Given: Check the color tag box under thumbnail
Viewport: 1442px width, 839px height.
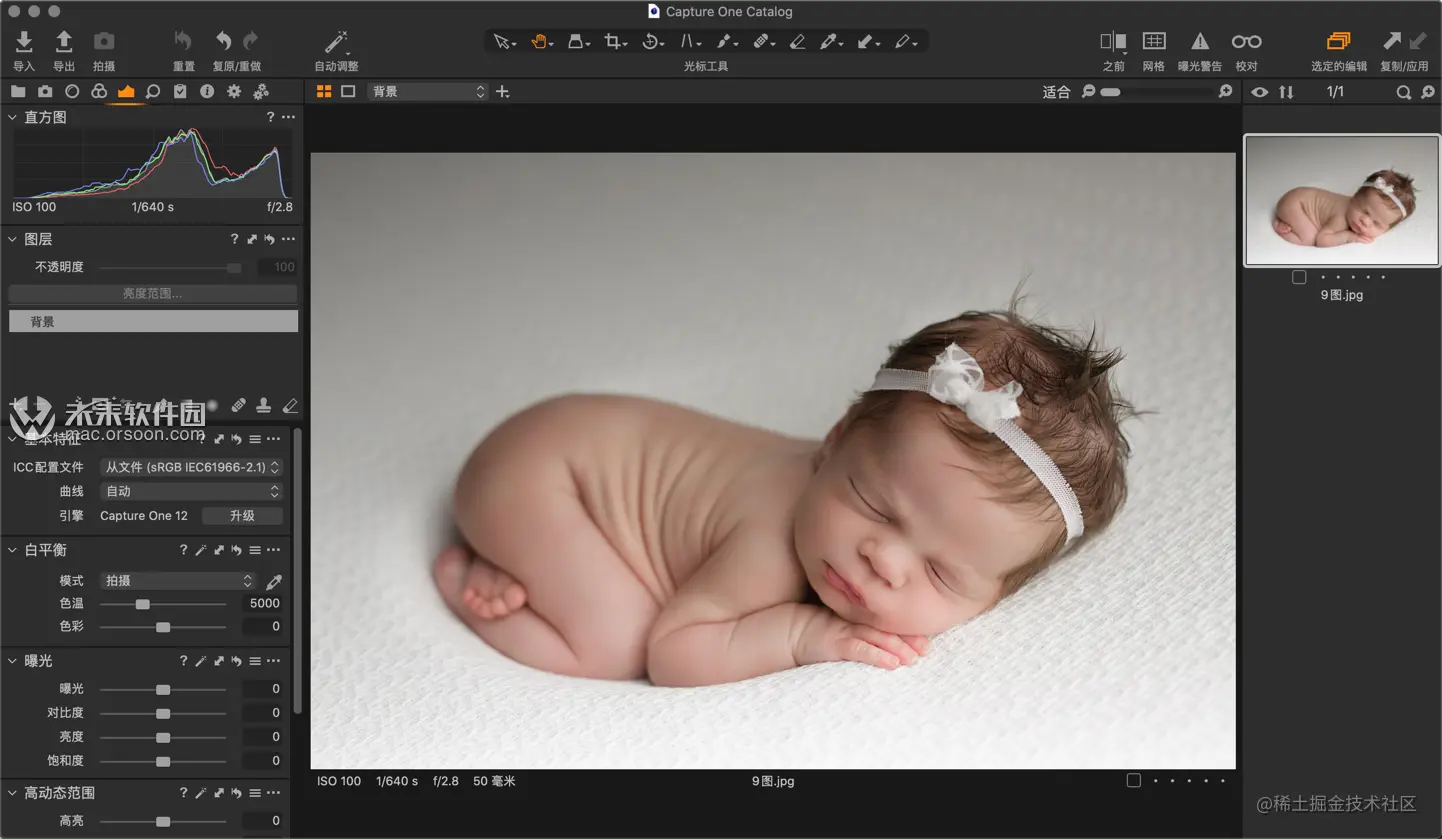Looking at the screenshot, I should tap(1299, 277).
